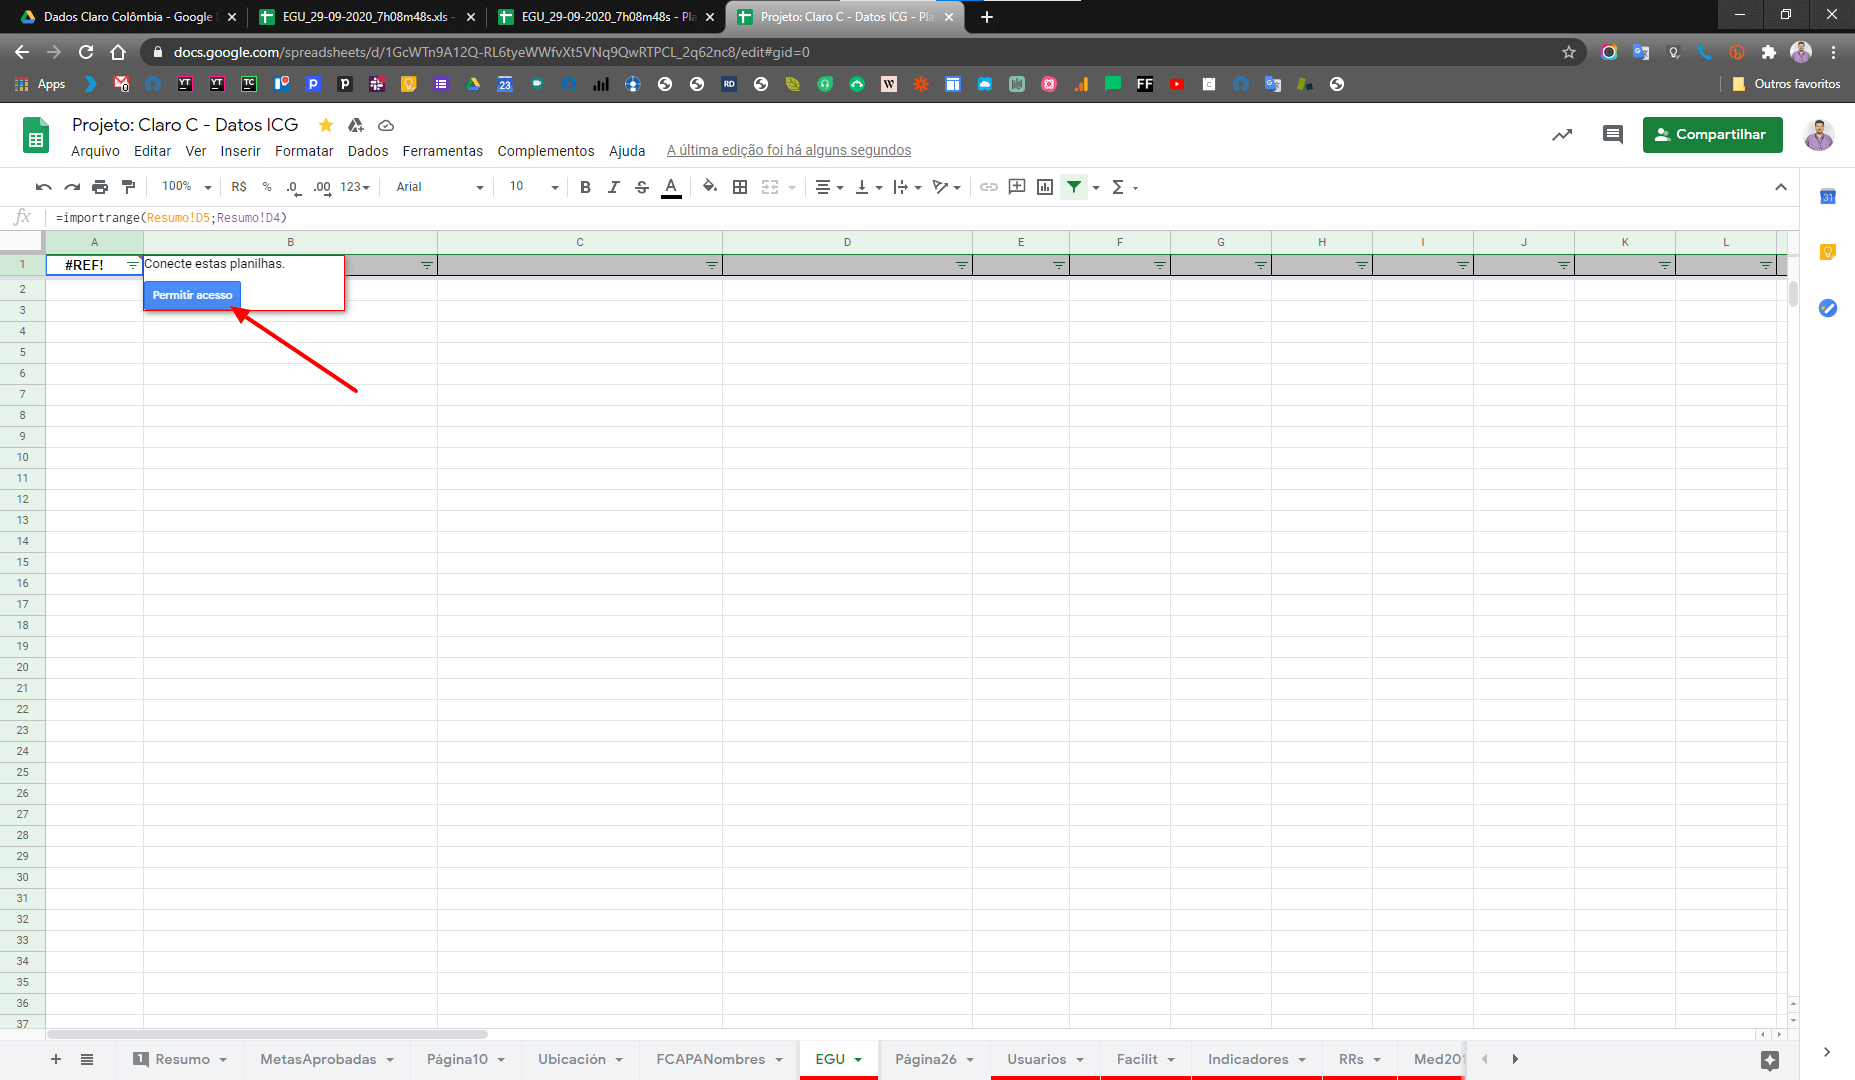Open the Formatar menu

coord(304,151)
